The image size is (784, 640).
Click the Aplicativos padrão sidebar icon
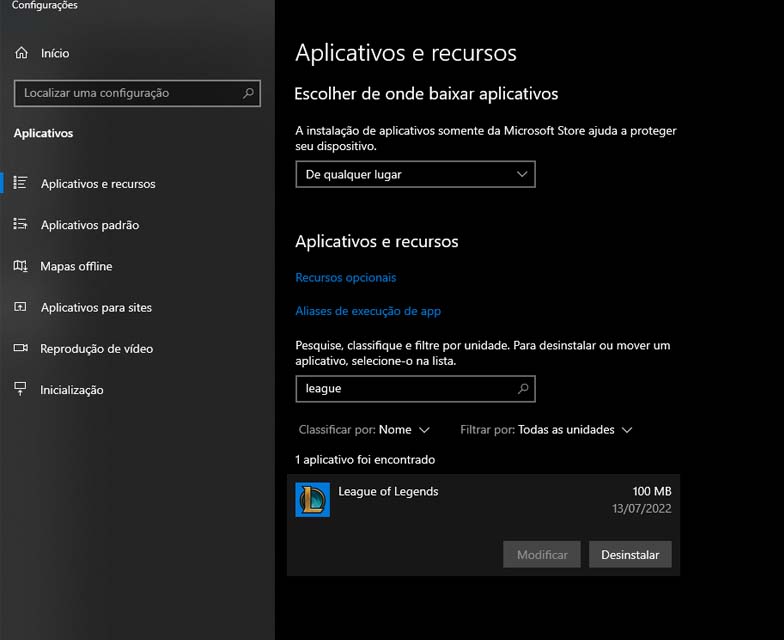tap(20, 225)
